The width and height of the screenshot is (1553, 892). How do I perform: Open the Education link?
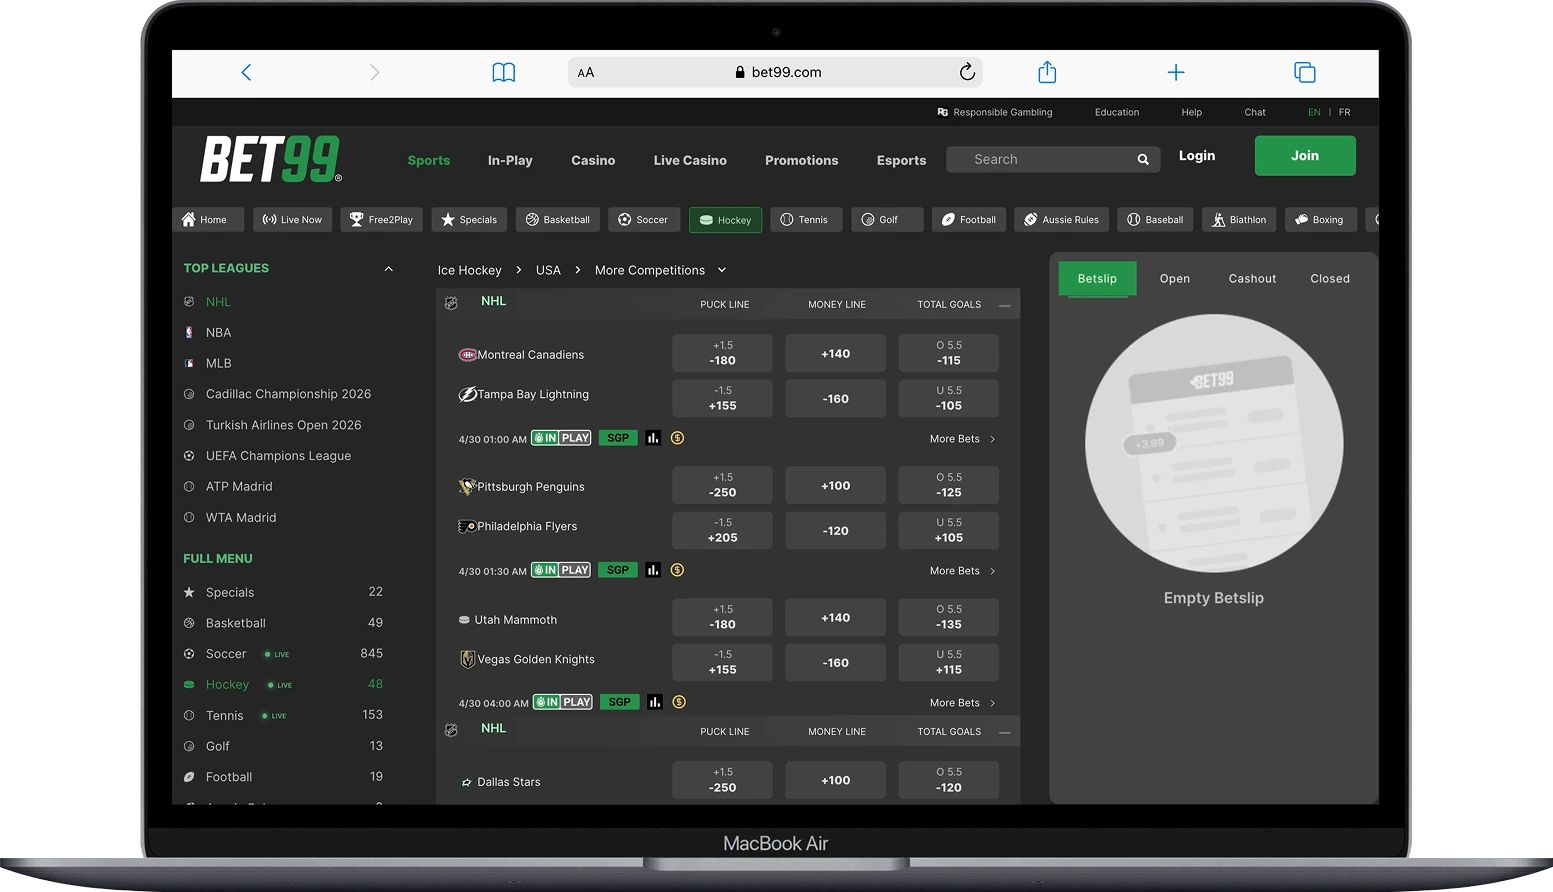tap(1117, 112)
